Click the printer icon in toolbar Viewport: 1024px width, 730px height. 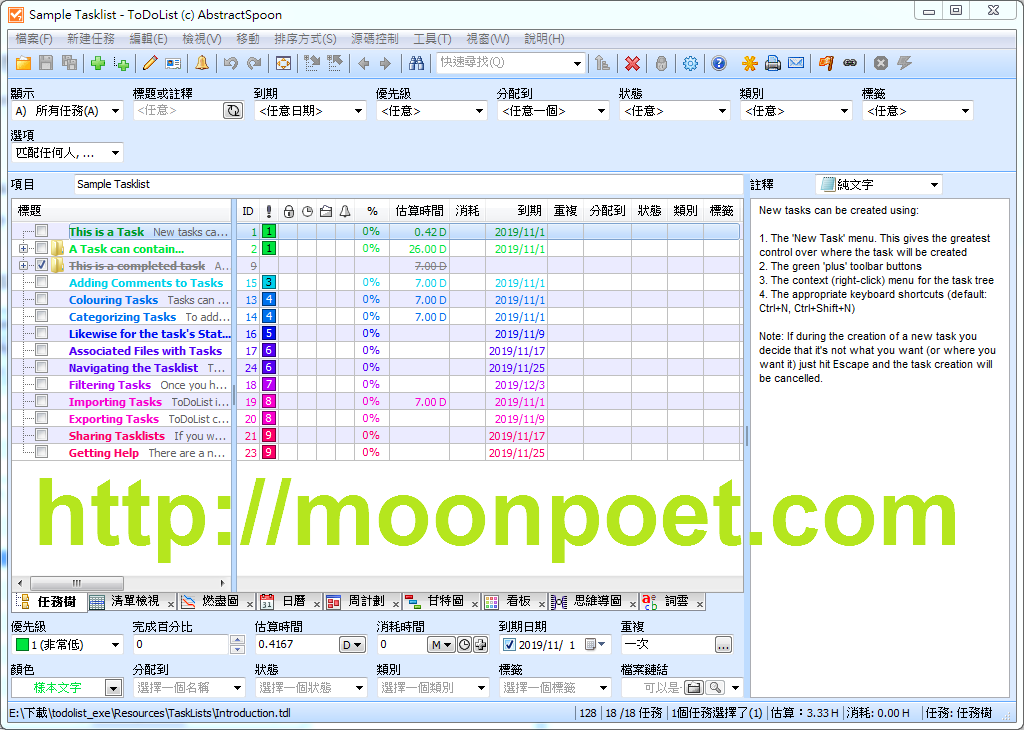click(772, 63)
